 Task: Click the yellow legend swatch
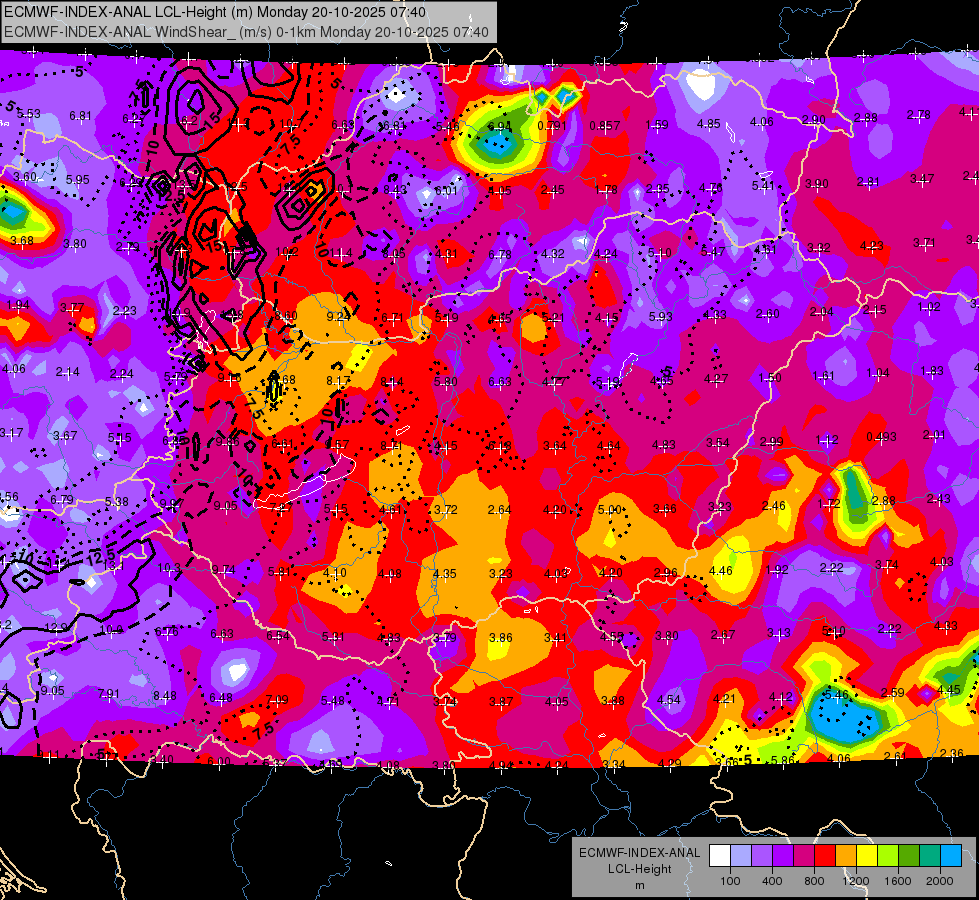click(x=867, y=855)
